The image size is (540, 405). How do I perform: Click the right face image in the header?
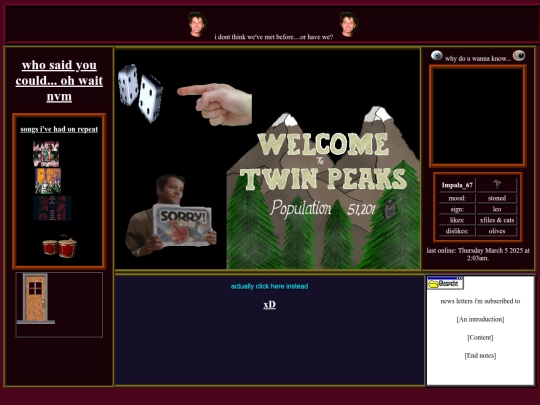(x=349, y=24)
